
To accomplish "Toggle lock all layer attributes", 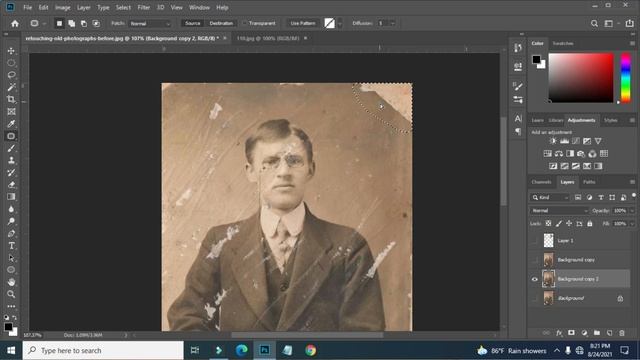I will pos(590,224).
